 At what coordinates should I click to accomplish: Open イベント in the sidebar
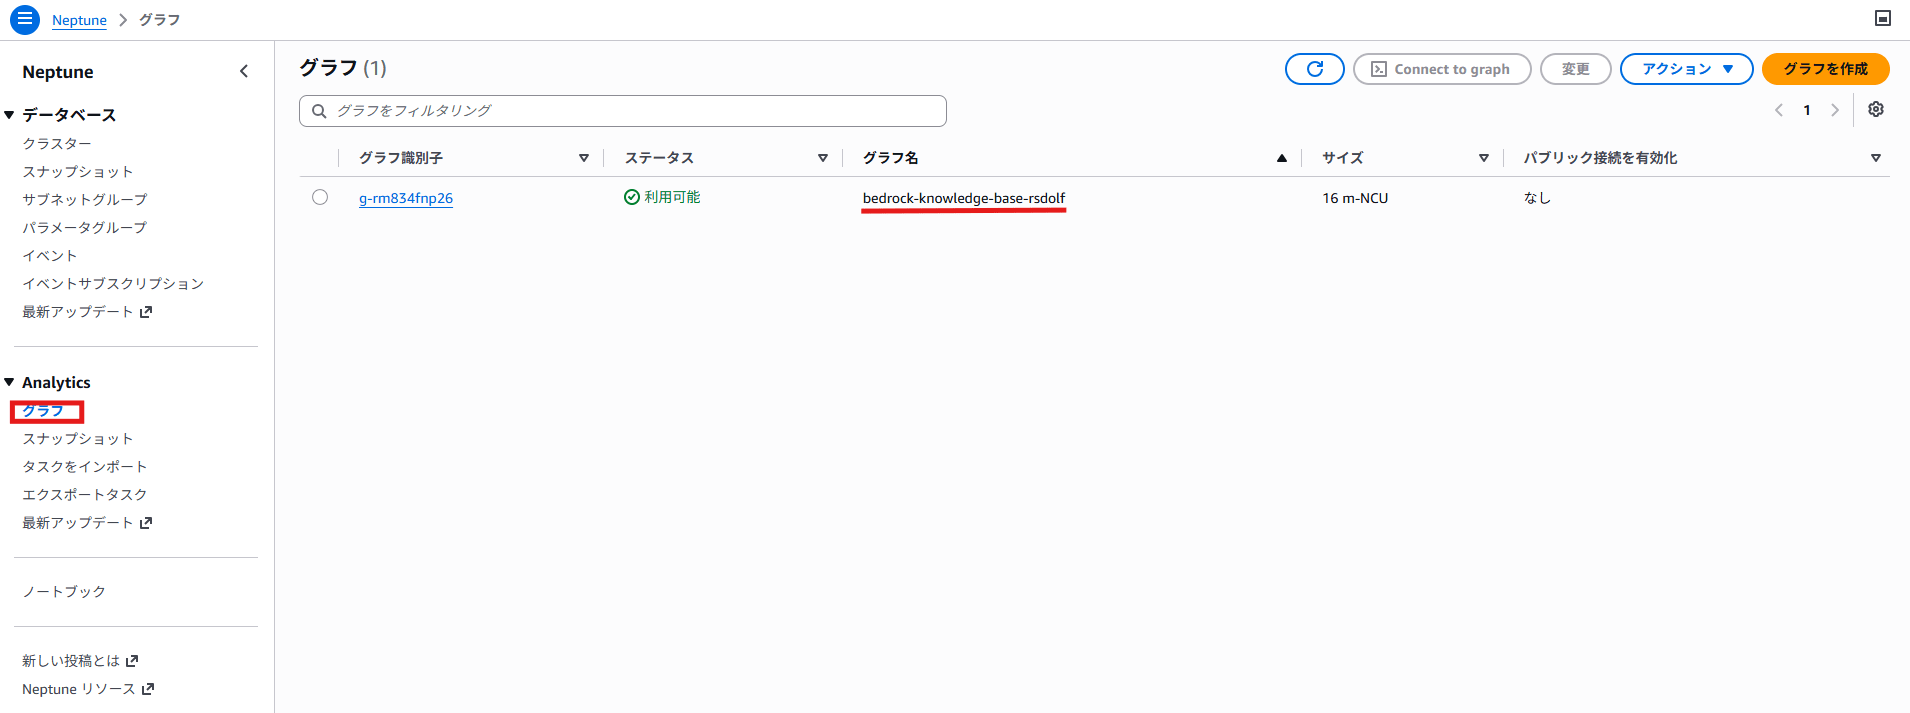[x=50, y=256]
